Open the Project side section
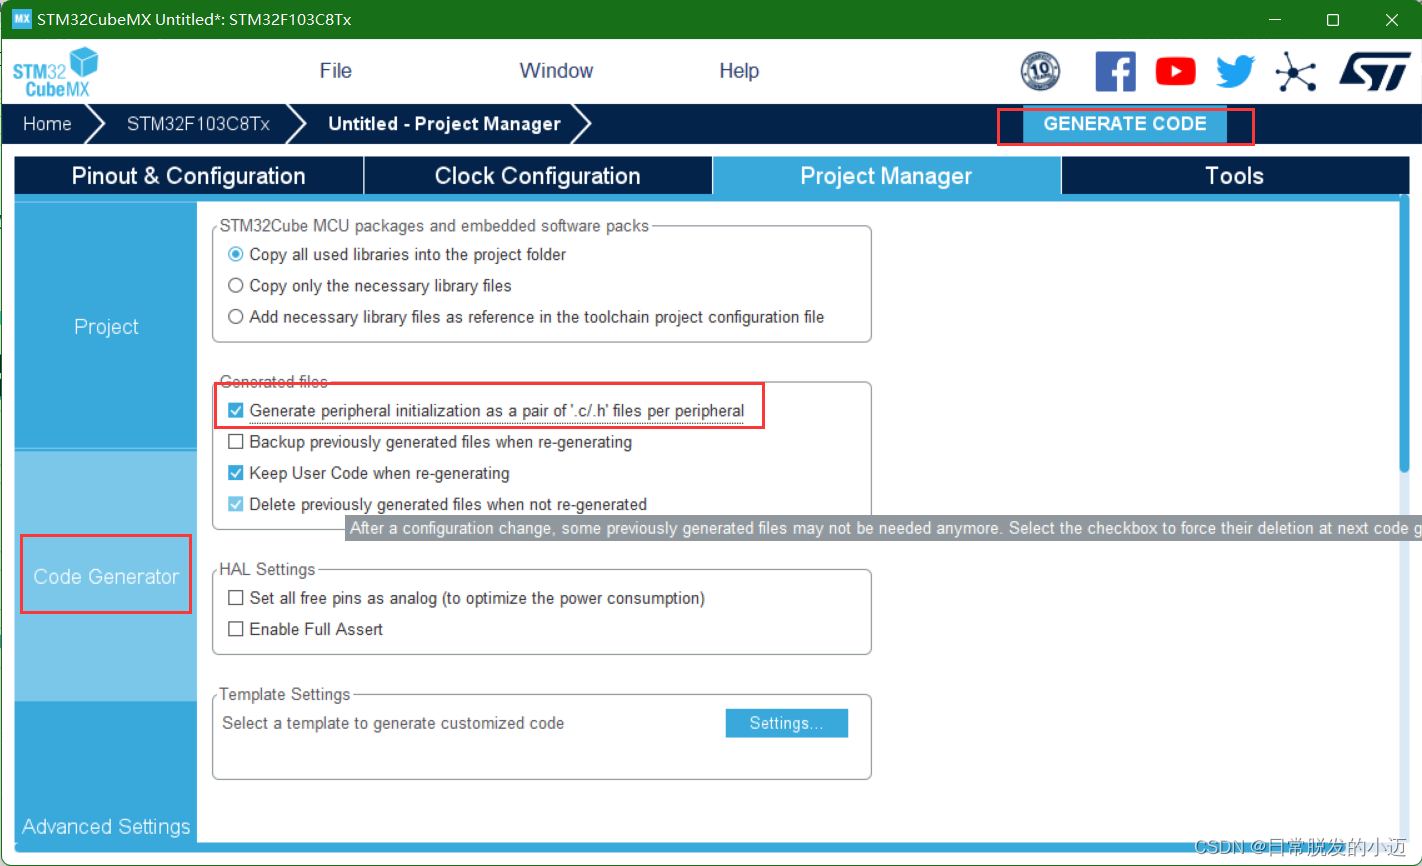1422x866 pixels. pos(106,326)
